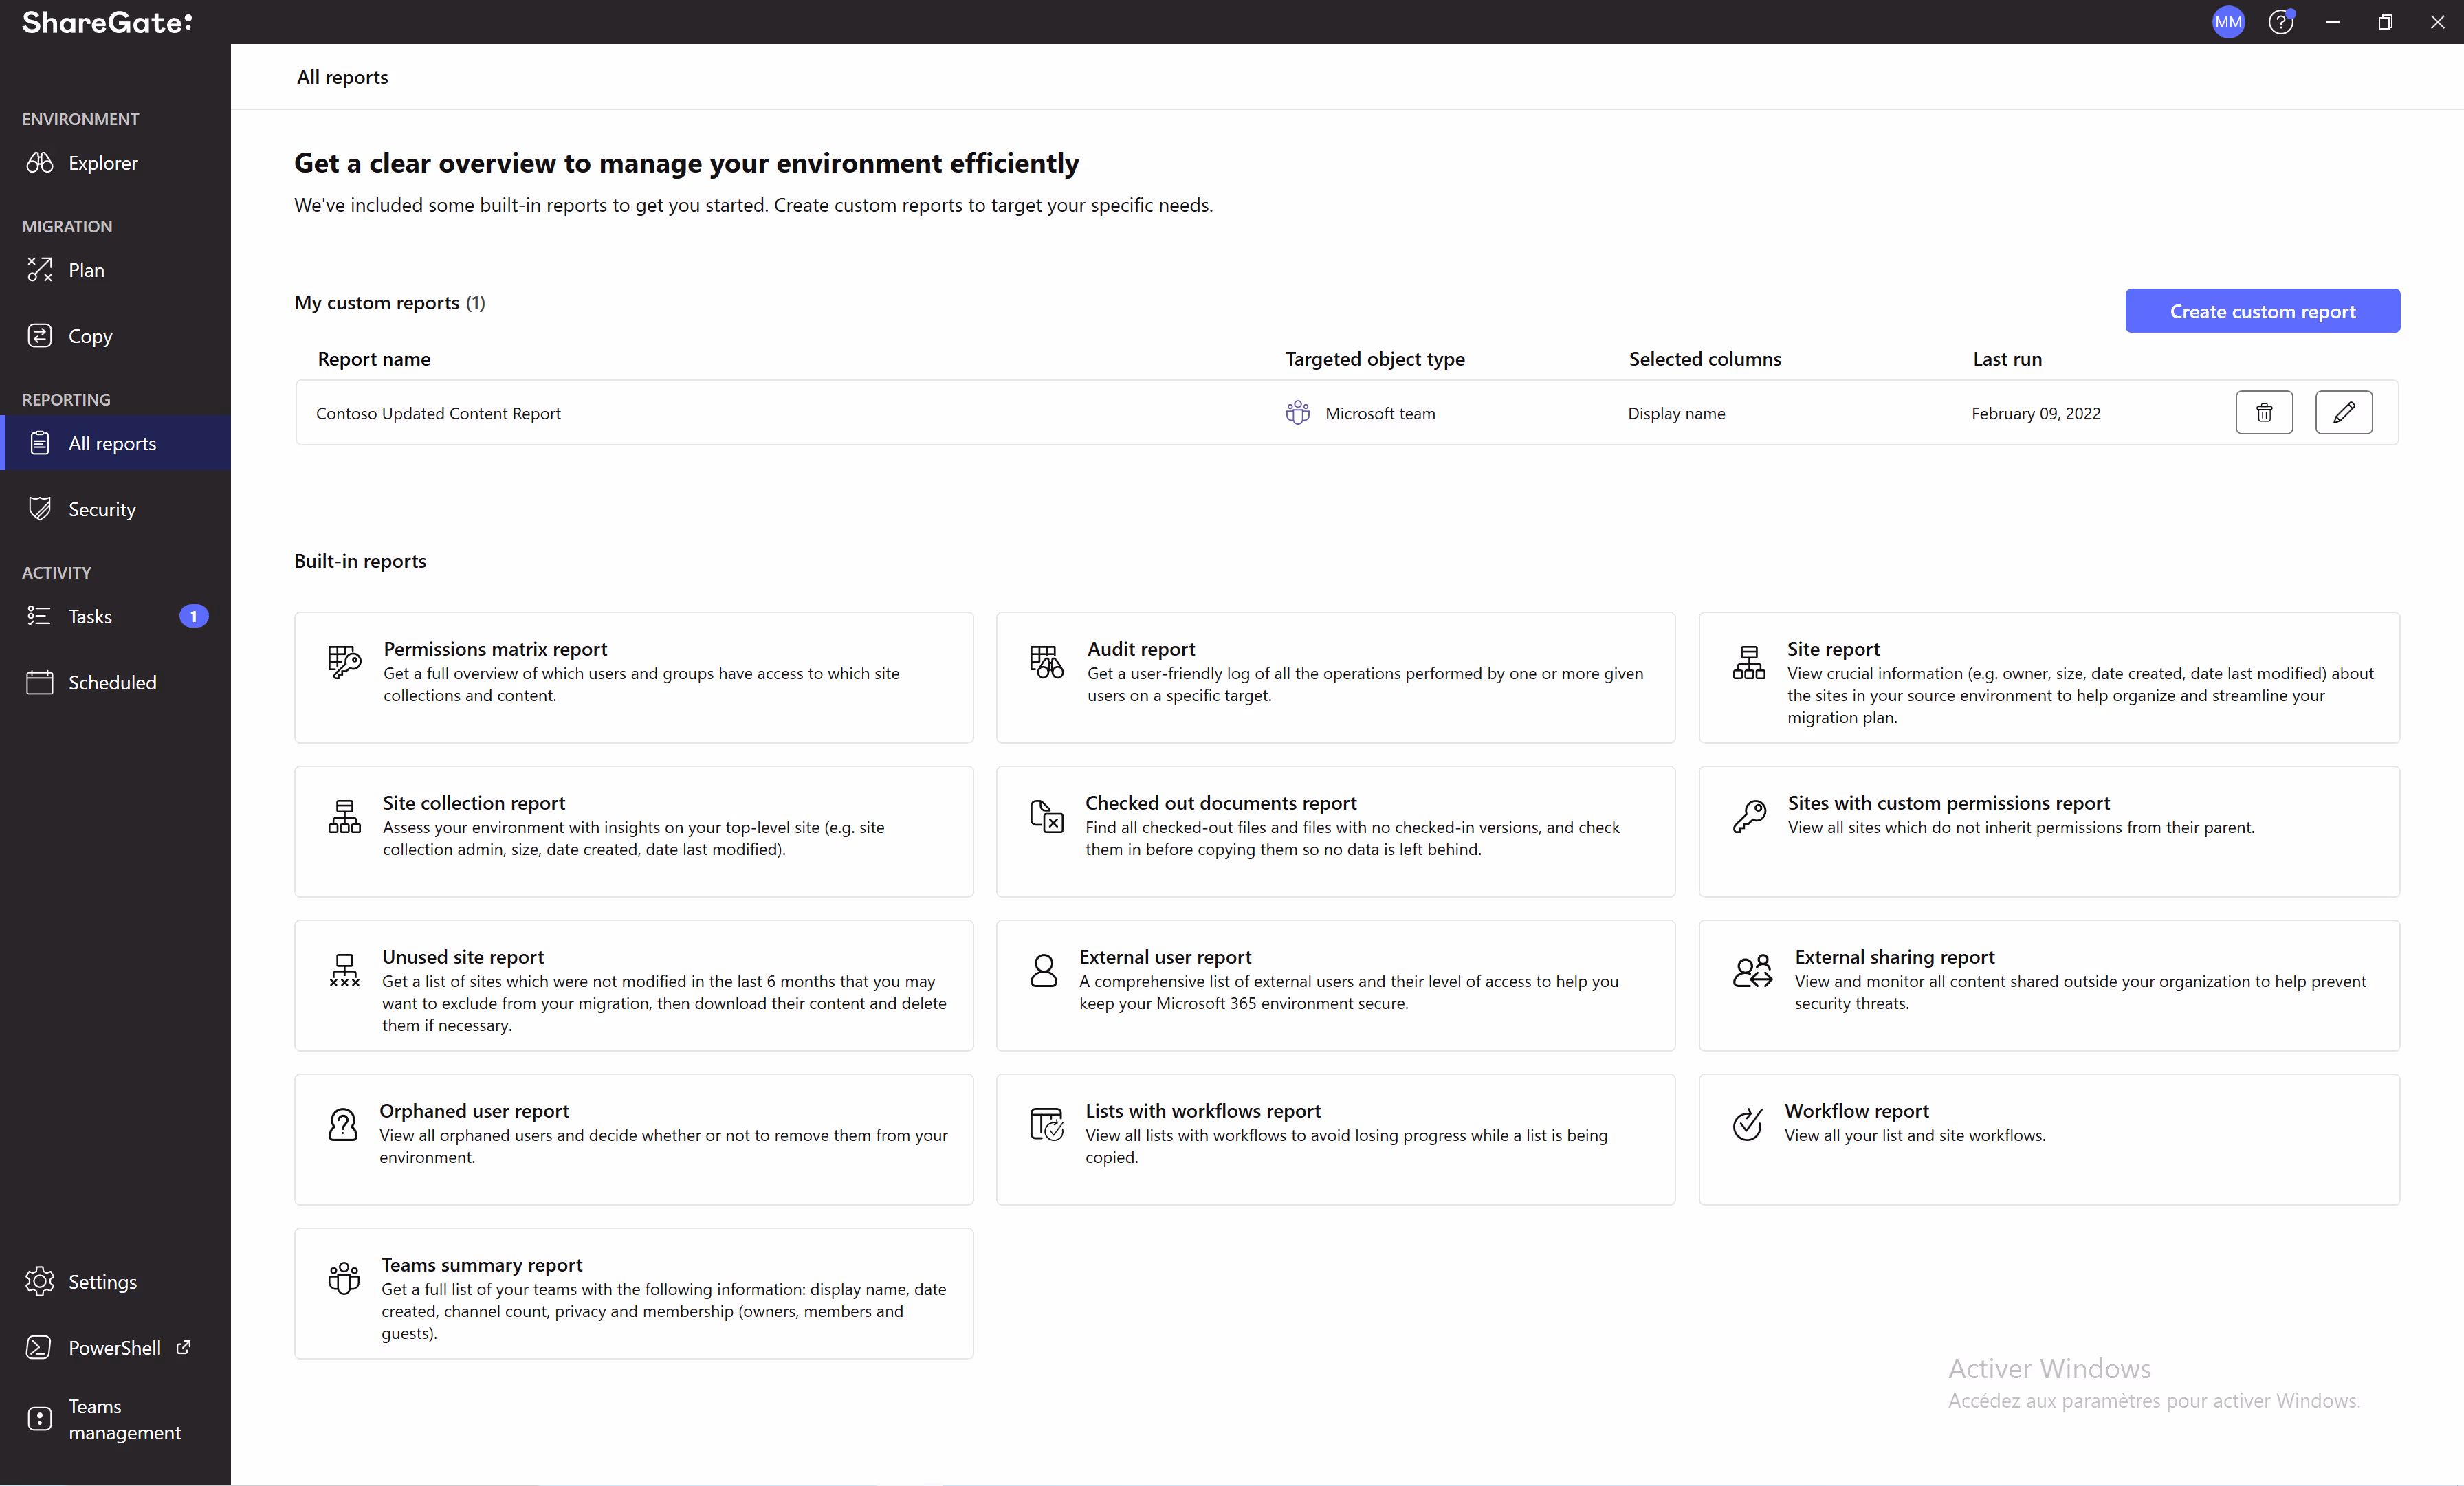Edit the Contoso custom report with pencil icon

click(x=2343, y=413)
